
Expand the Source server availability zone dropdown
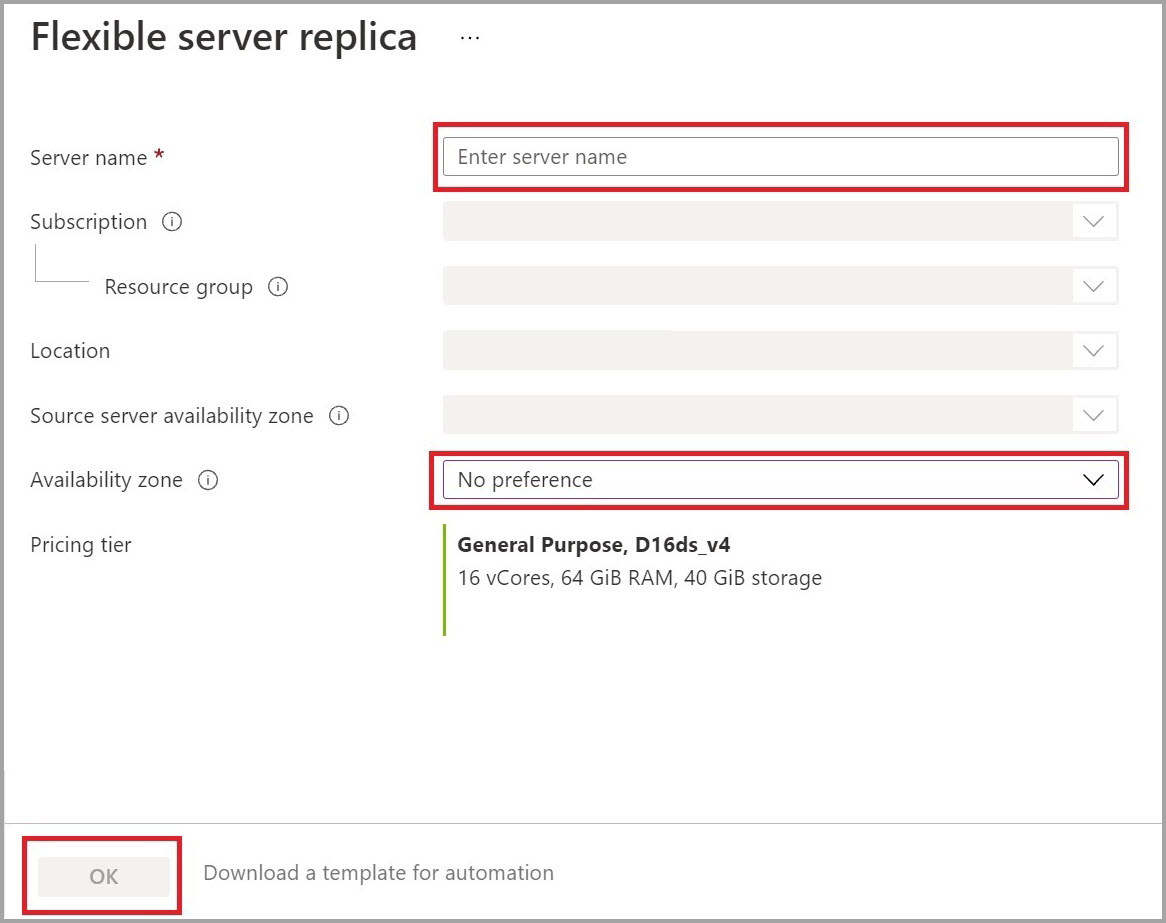coord(780,416)
